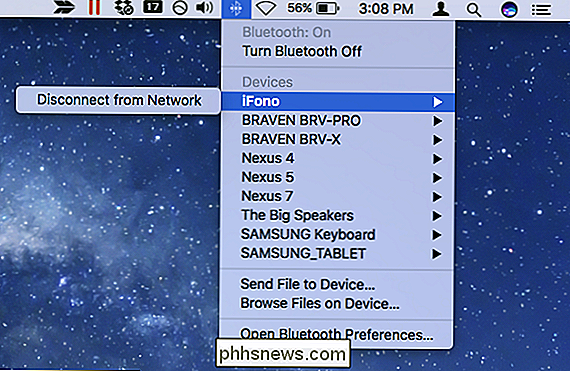
Task: Click the battery 56% indicator
Action: click(313, 8)
